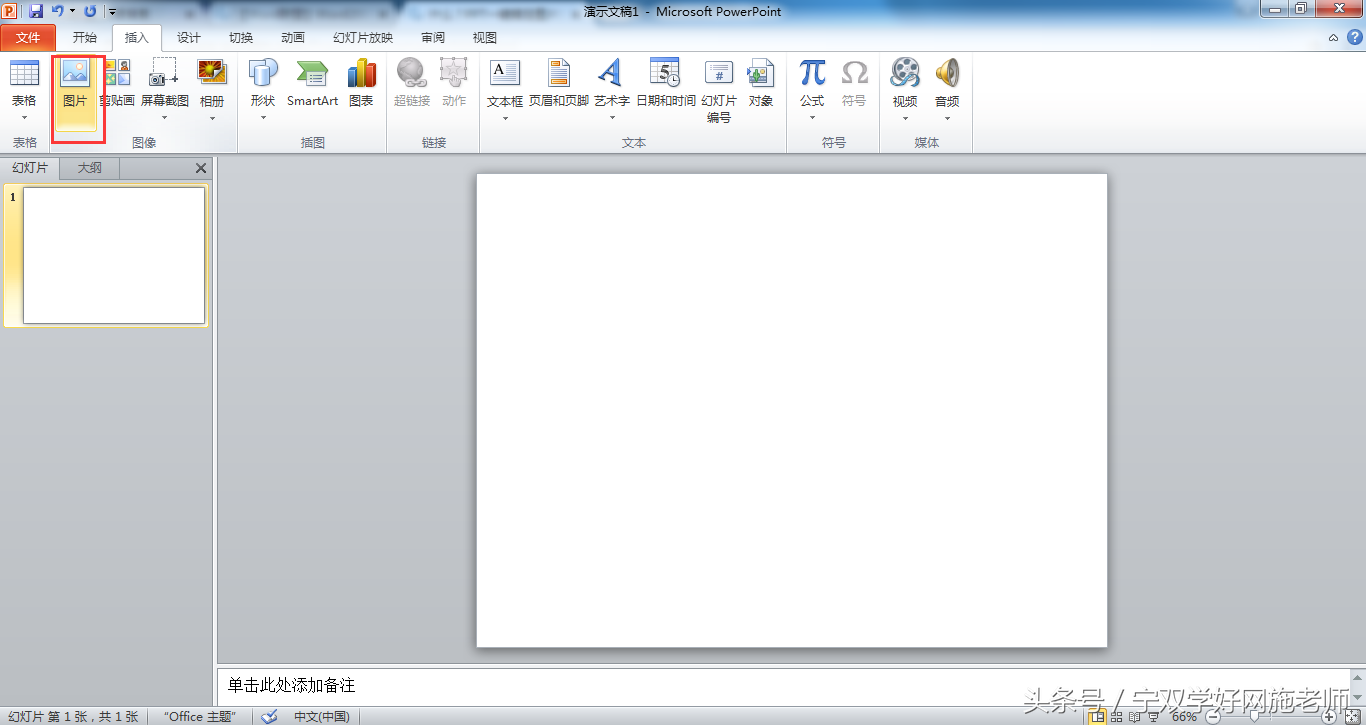Viewport: 1366px width, 725px height.
Task: Open the 文件 (File) menu
Action: click(28, 38)
